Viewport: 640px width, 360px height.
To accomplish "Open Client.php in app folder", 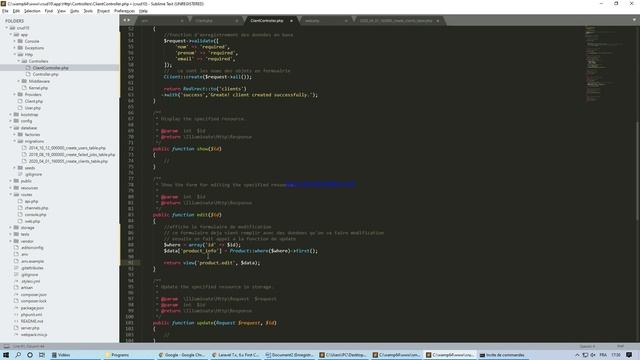I will click(33, 101).
